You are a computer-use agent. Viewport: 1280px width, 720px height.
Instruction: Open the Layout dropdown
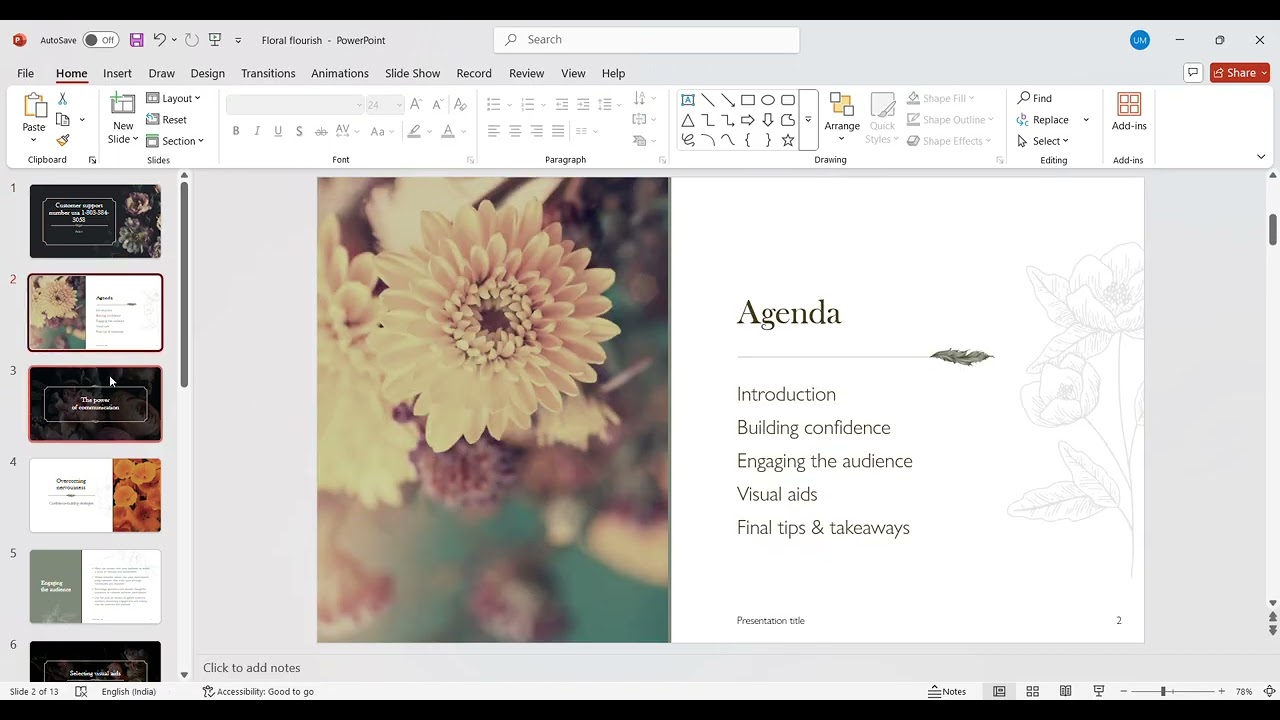pos(173,98)
